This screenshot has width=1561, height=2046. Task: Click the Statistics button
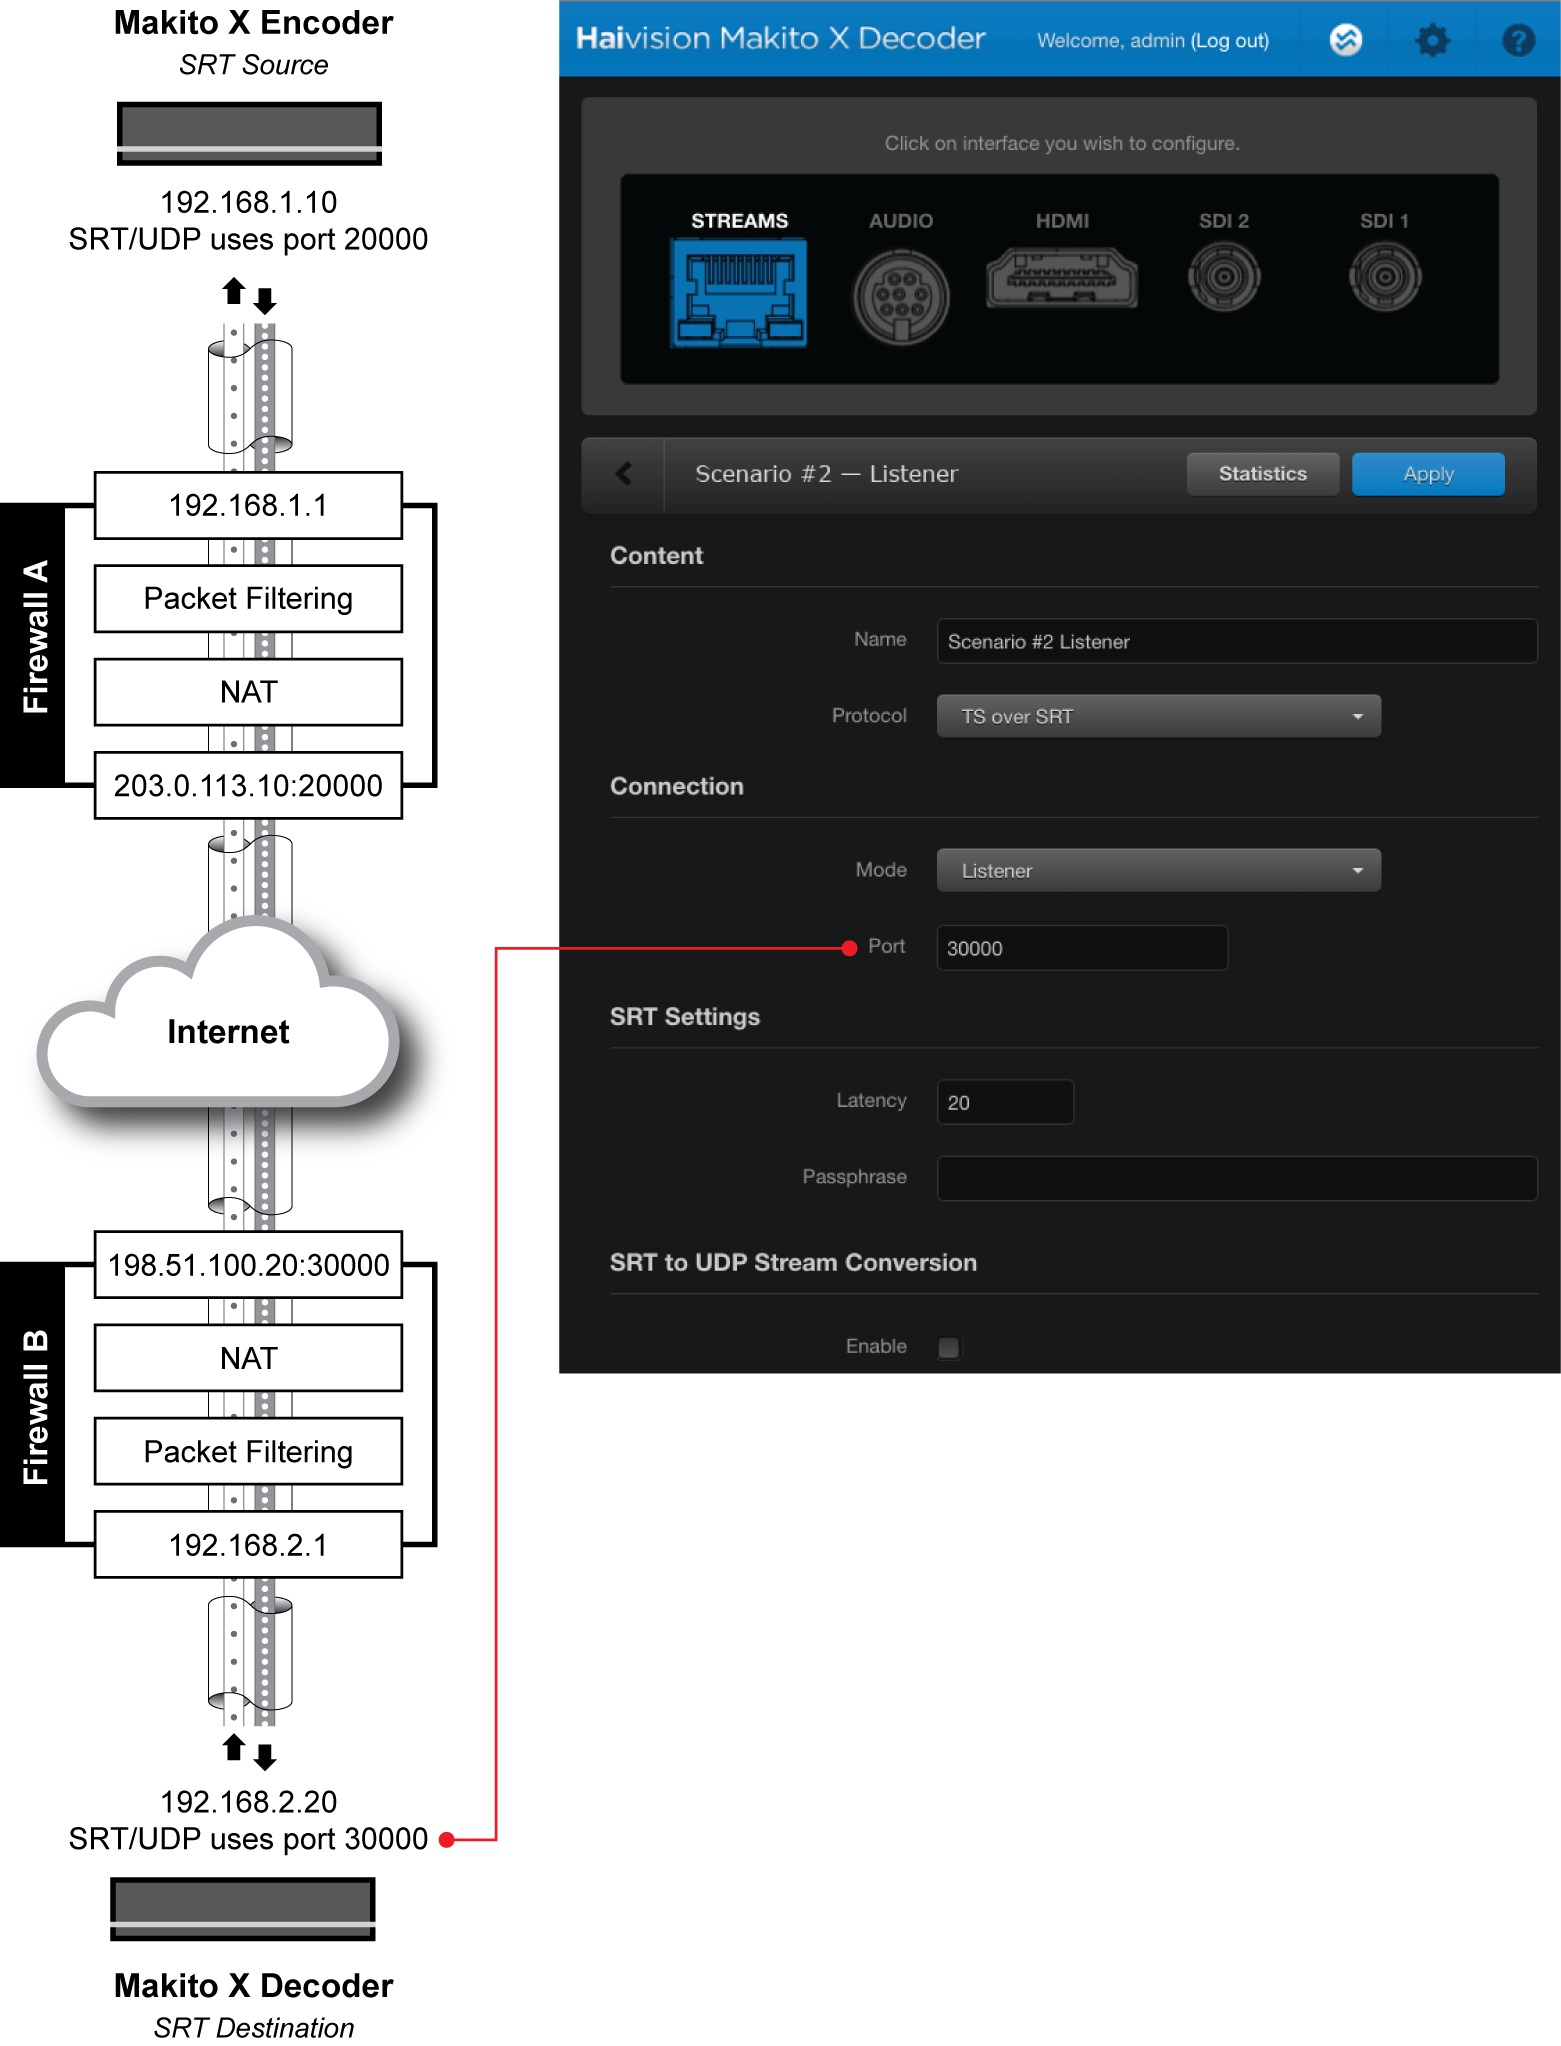[1262, 474]
